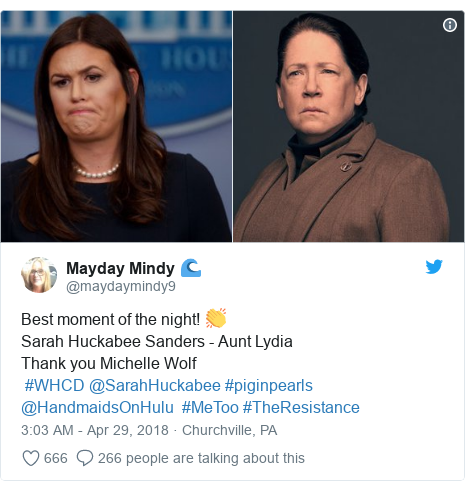Open the left photo in the tweet
Viewport: 465px width, 490px height.
[116, 126]
